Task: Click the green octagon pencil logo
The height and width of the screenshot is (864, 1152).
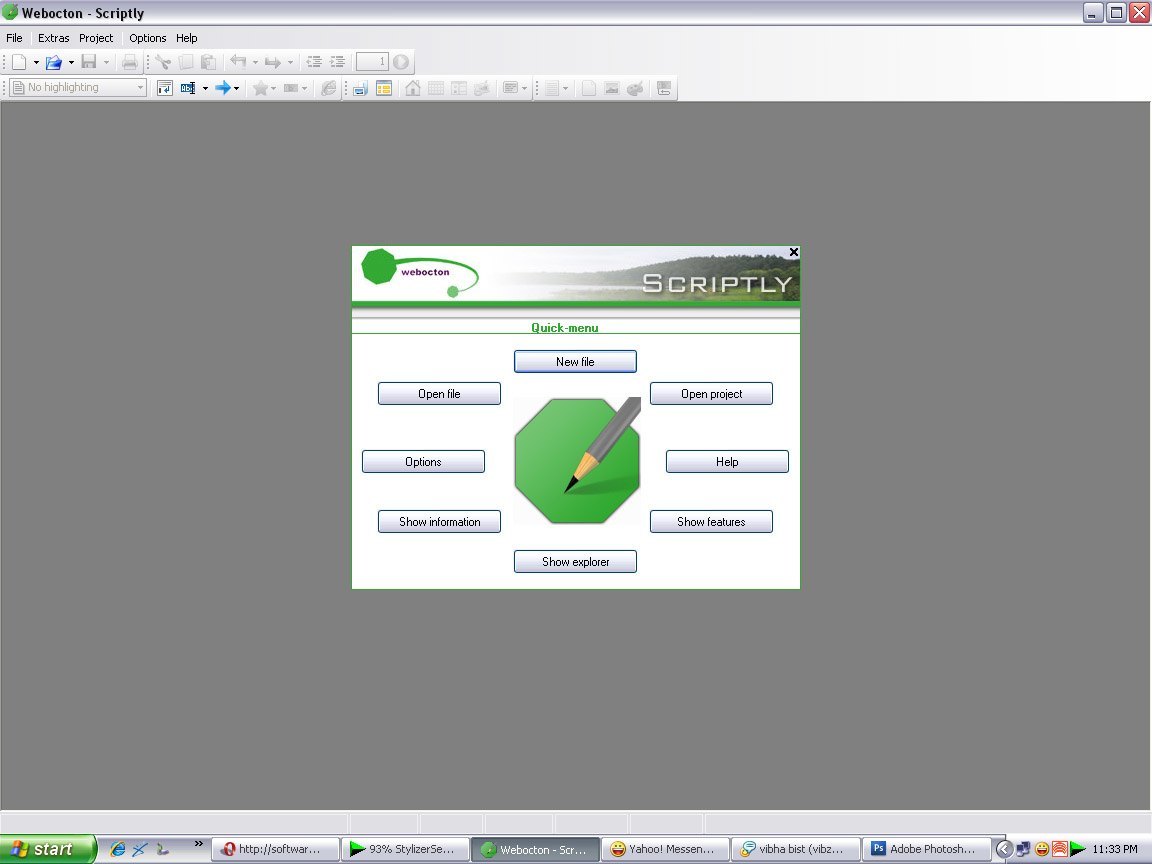Action: [x=577, y=461]
